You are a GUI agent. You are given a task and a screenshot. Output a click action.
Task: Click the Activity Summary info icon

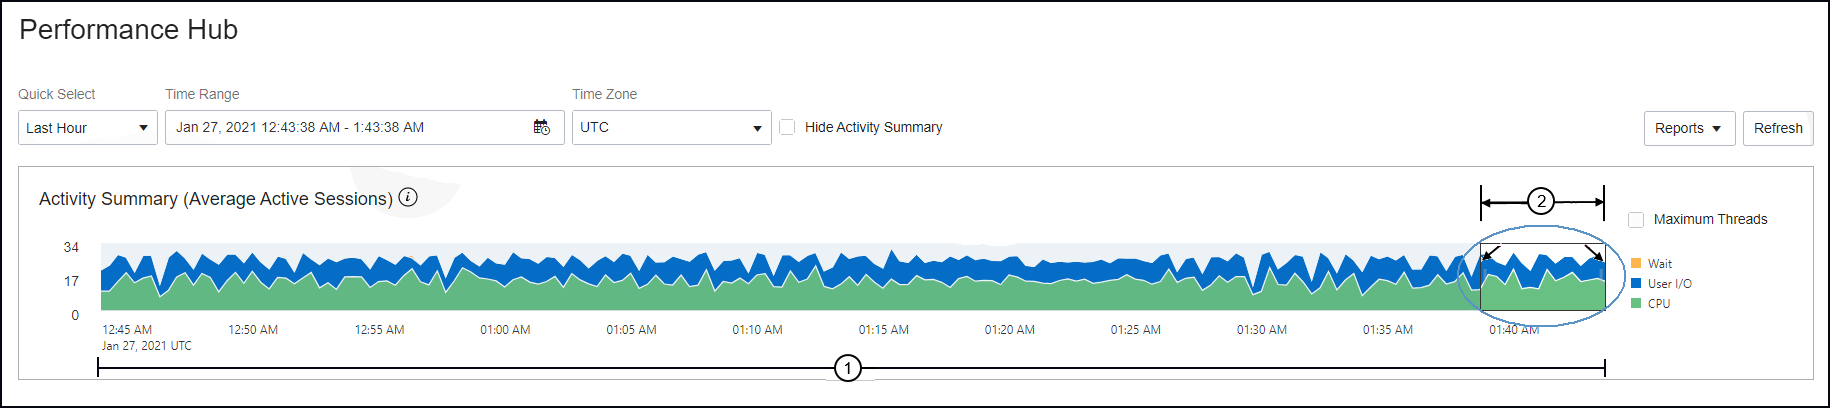tap(408, 197)
